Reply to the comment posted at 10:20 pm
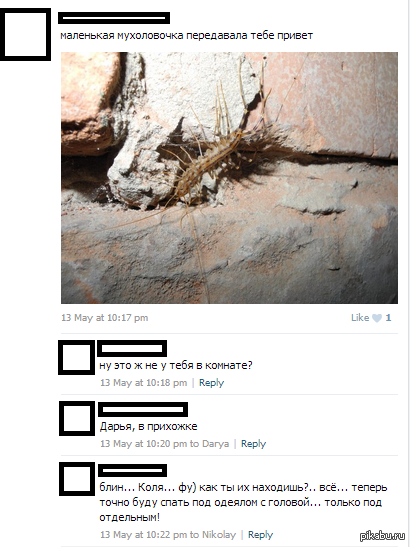This screenshot has height=547, width=410. [x=253, y=444]
